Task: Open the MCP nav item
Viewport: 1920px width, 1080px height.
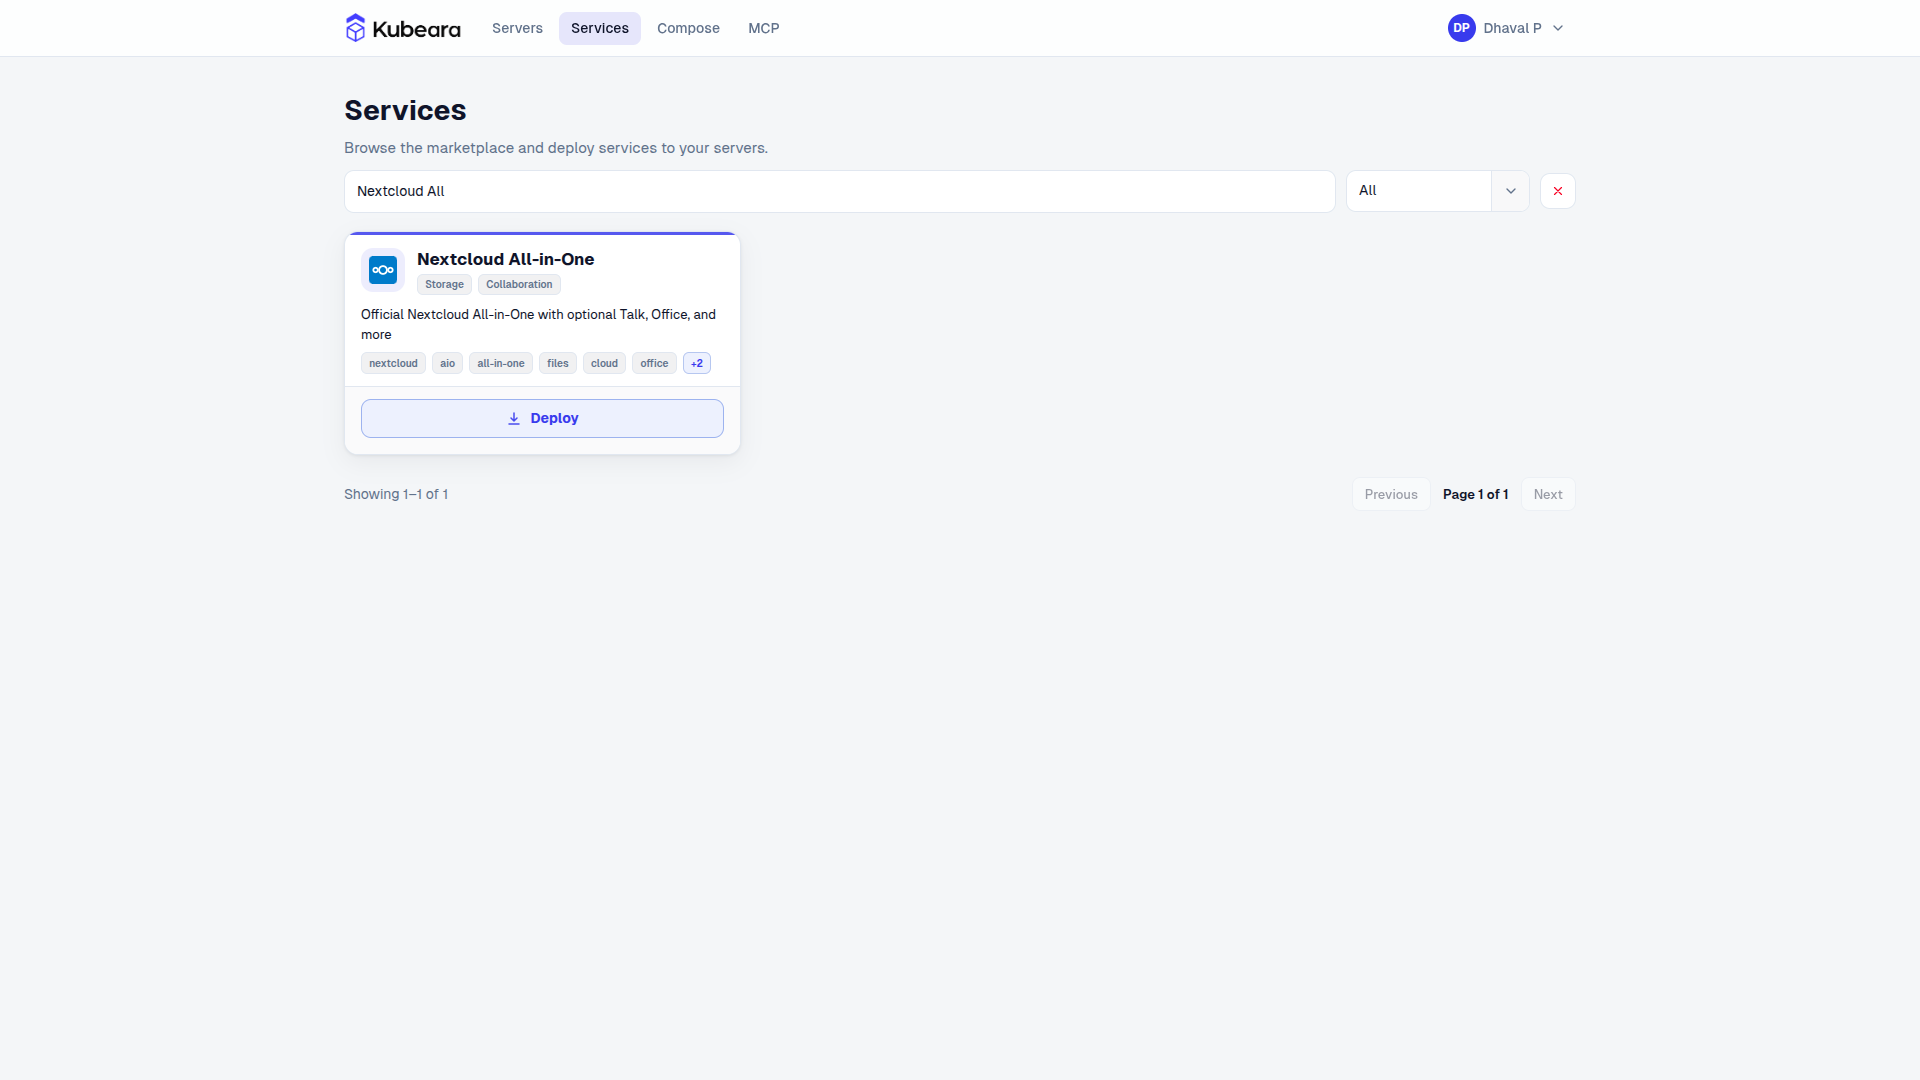Action: click(x=764, y=28)
